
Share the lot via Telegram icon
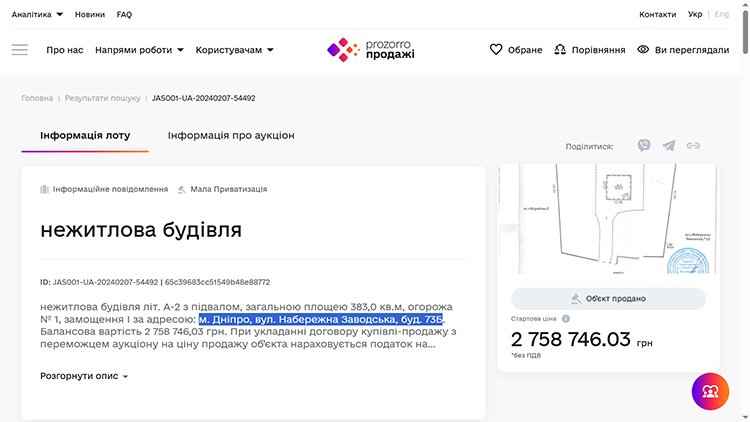coord(669,145)
